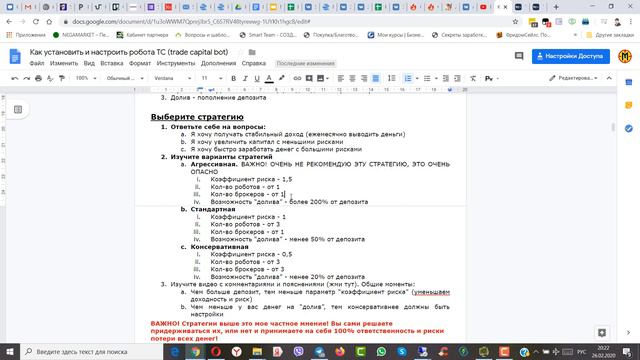640x360 pixels.
Task: Click the print icon
Action: [38, 78]
